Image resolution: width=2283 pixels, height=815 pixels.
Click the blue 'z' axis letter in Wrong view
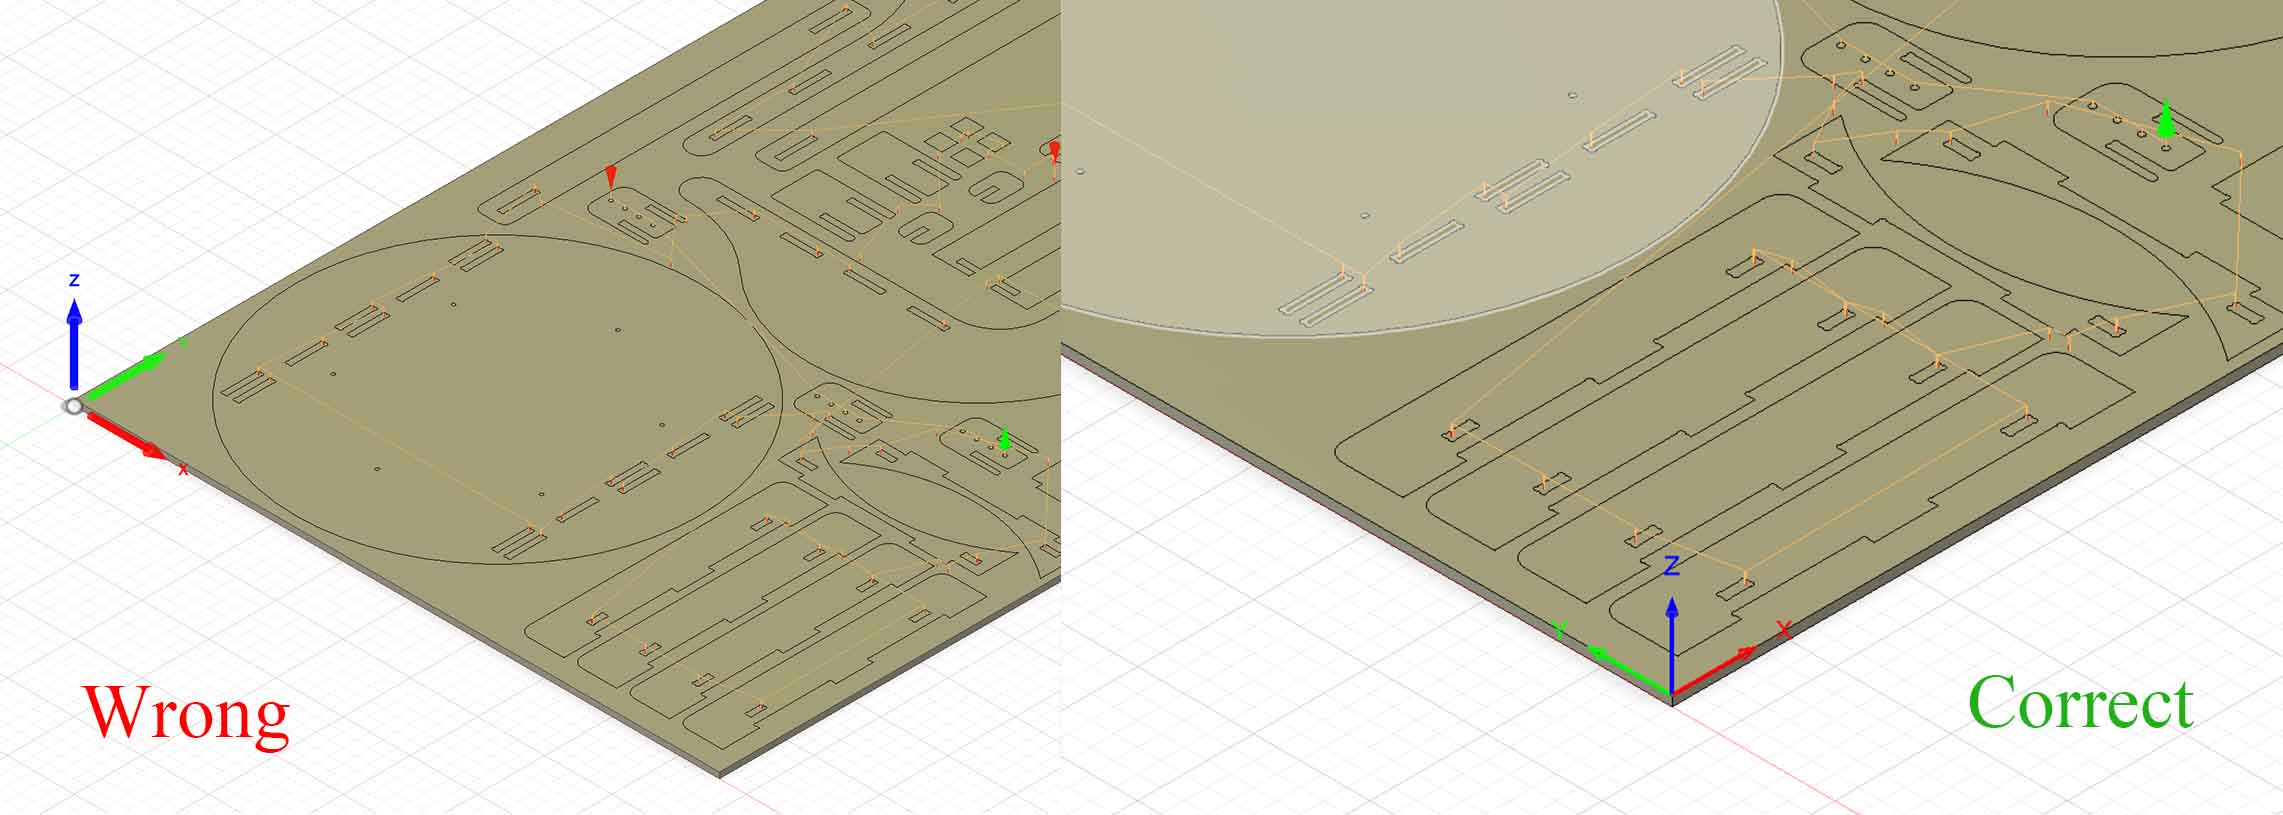[x=73, y=280]
